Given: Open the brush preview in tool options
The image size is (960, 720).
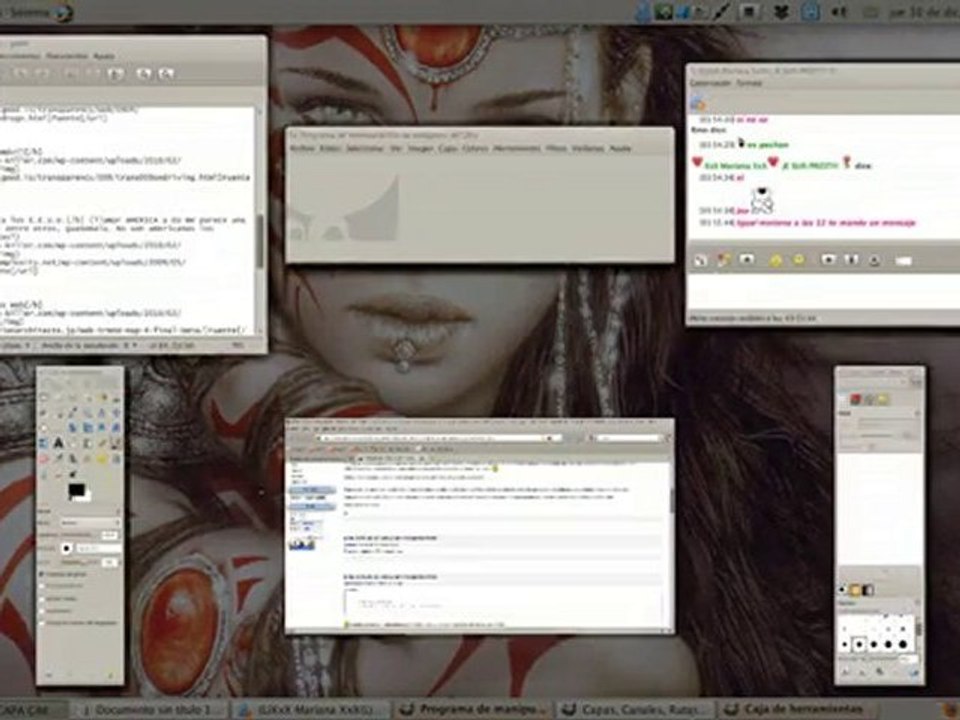Looking at the screenshot, I should pyautogui.click(x=66, y=549).
